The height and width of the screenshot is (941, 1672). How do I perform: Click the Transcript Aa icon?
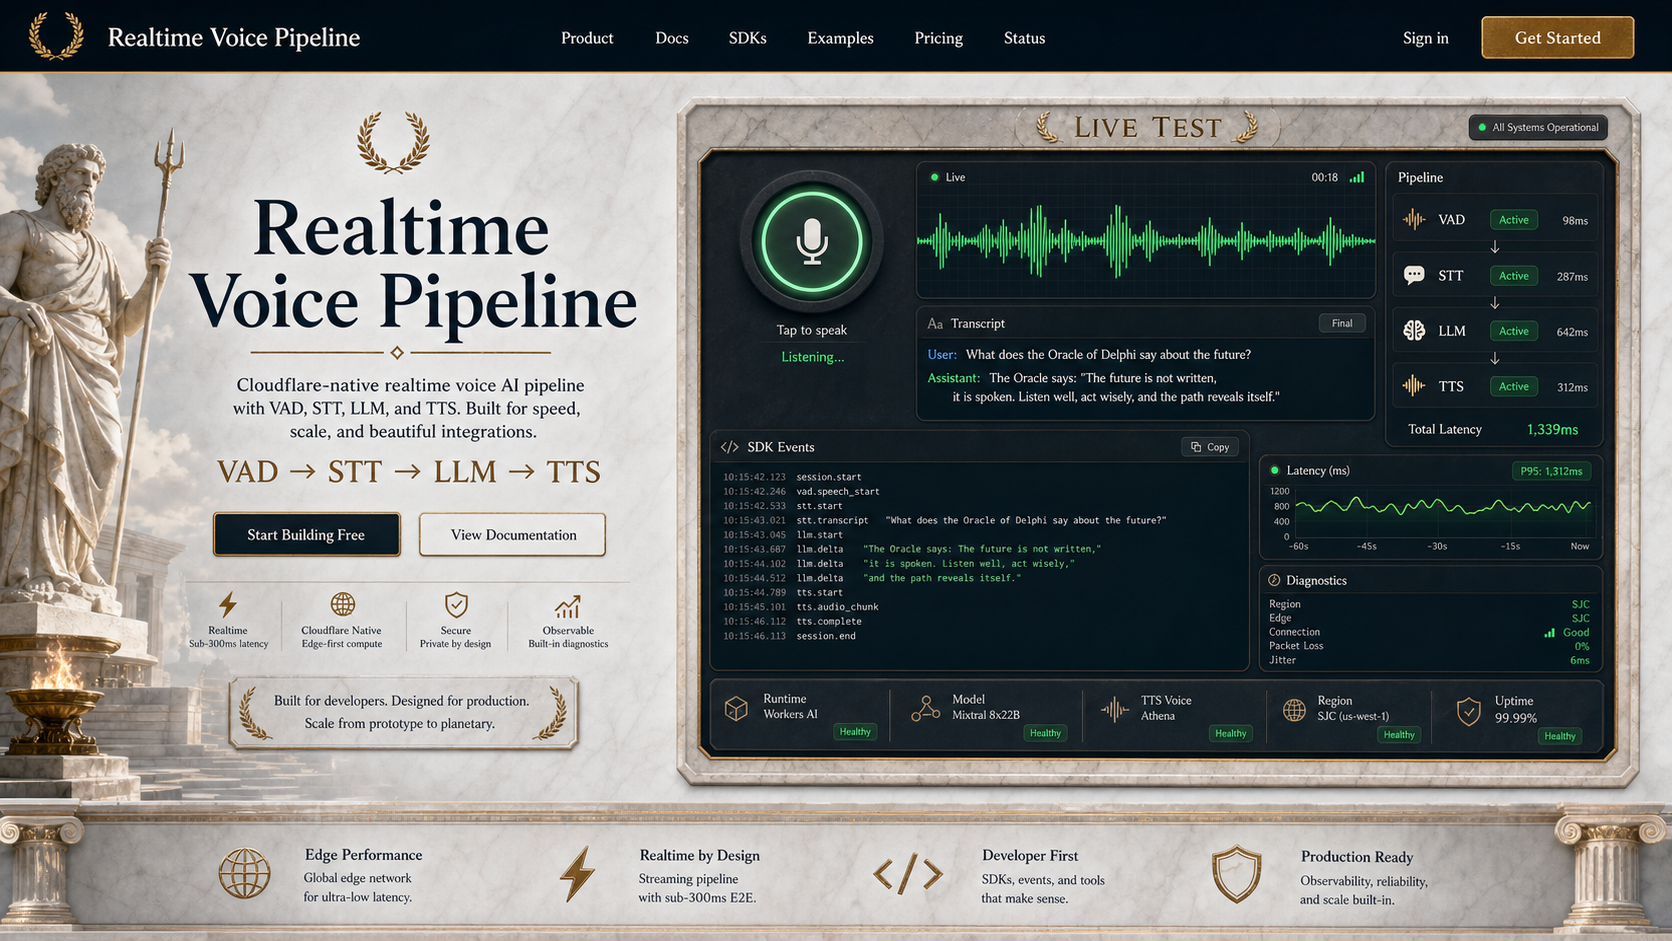coord(935,324)
